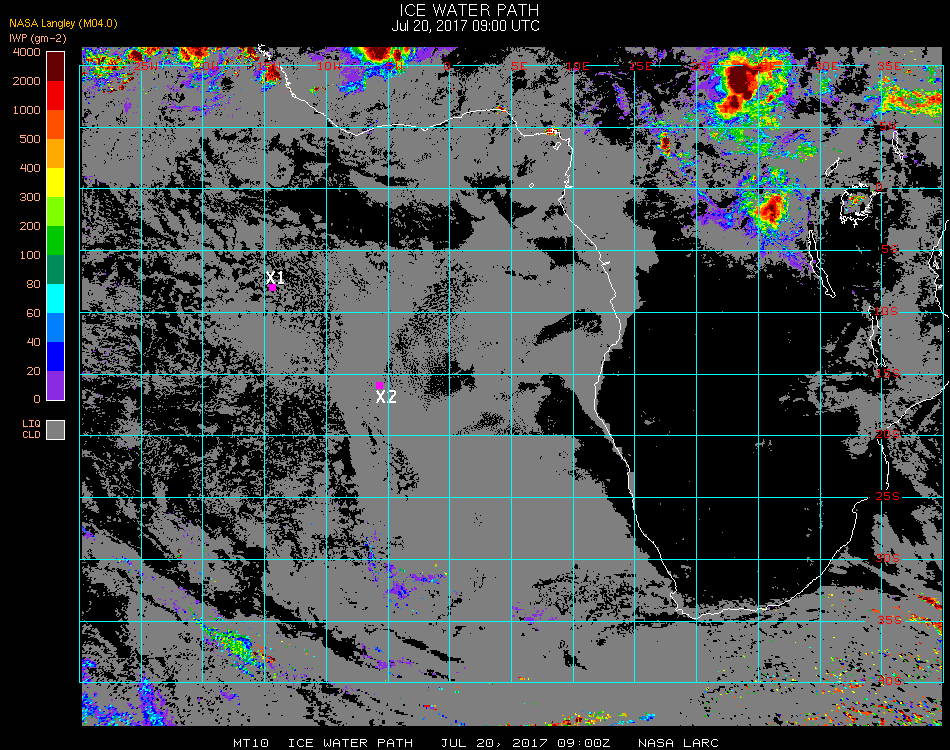Click the 'NASA Langley (M04.0)' label

point(63,24)
